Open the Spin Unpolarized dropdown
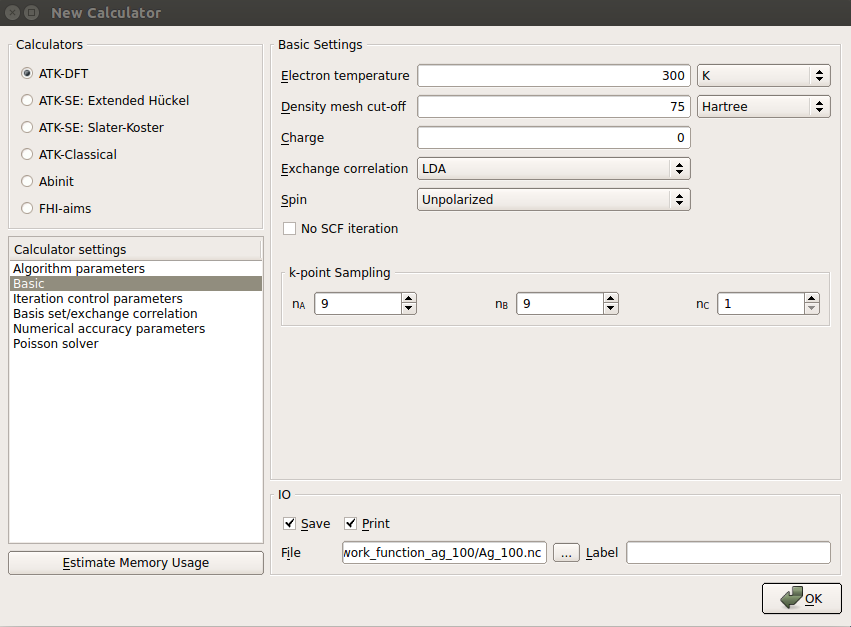 click(x=554, y=200)
